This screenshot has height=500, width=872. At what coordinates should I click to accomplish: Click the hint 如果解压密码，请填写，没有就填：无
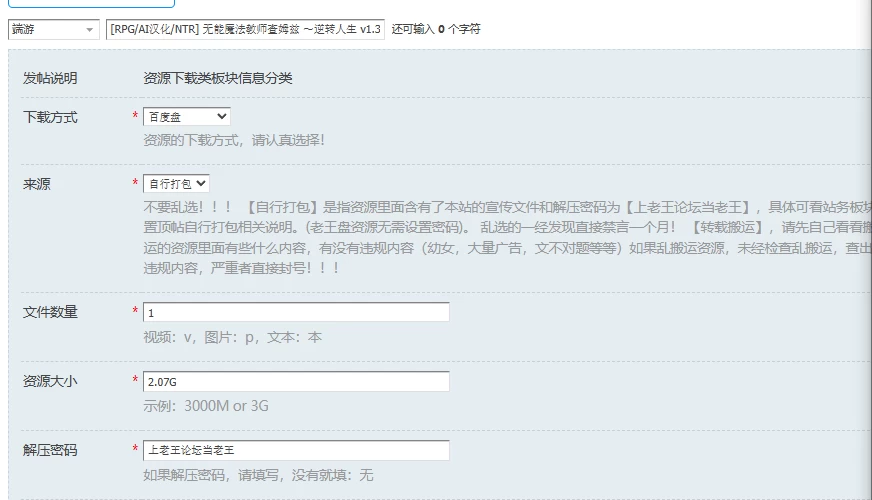coord(258,475)
